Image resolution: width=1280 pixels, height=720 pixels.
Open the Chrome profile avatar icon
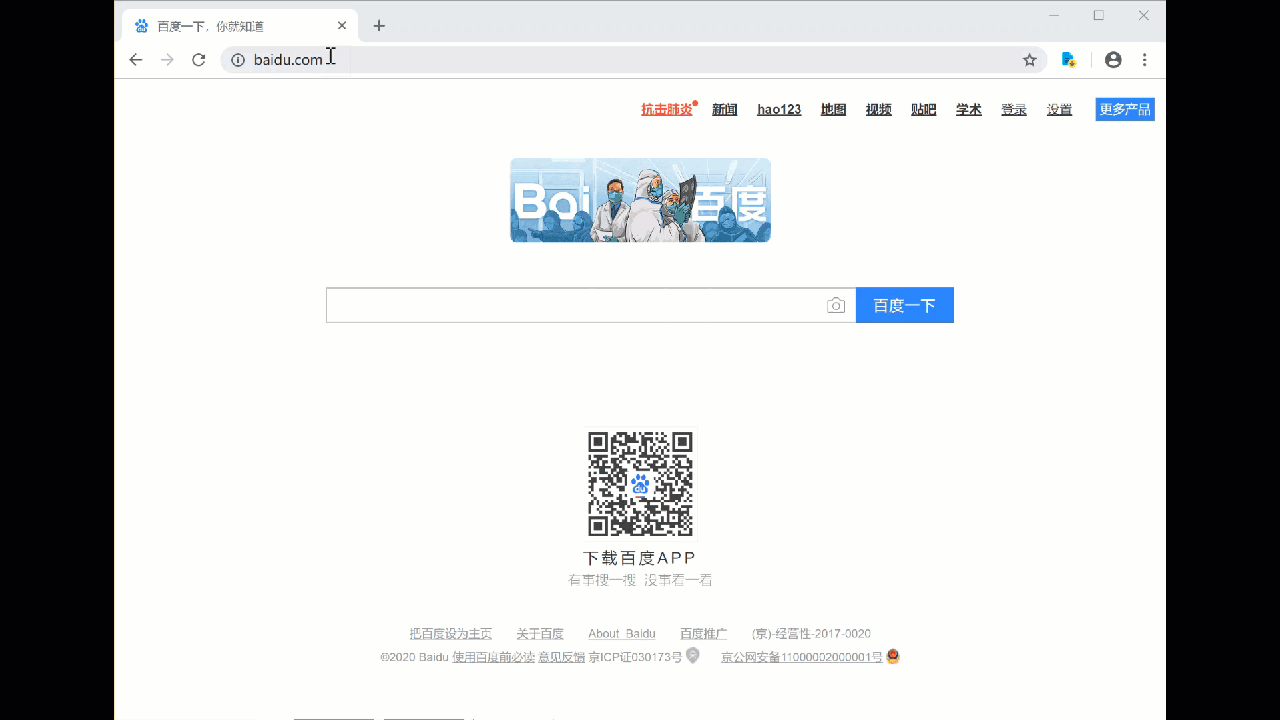coord(1113,60)
